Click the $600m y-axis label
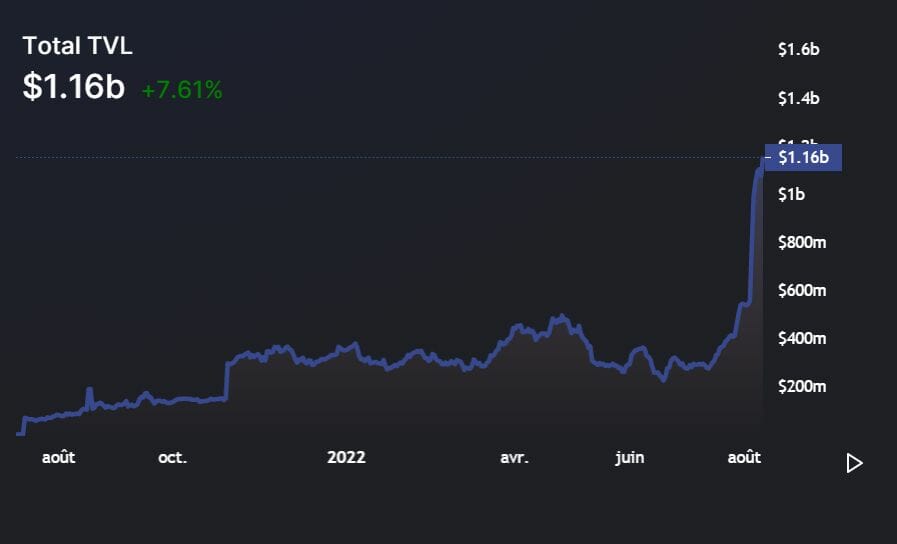The width and height of the screenshot is (897, 544). pyautogui.click(x=802, y=291)
